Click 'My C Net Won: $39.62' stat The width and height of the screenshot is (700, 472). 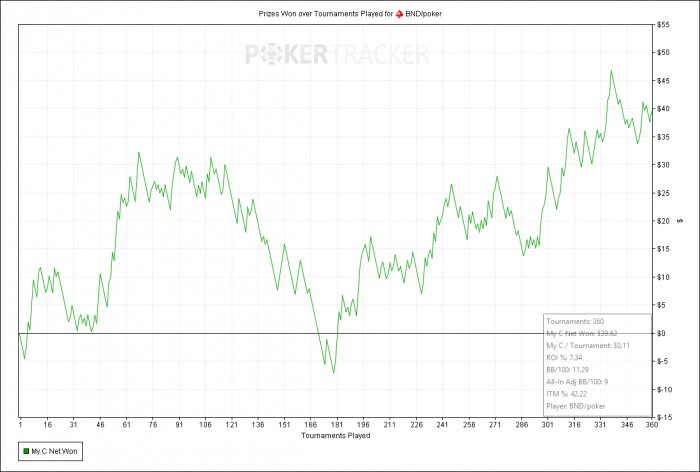[x=582, y=334]
